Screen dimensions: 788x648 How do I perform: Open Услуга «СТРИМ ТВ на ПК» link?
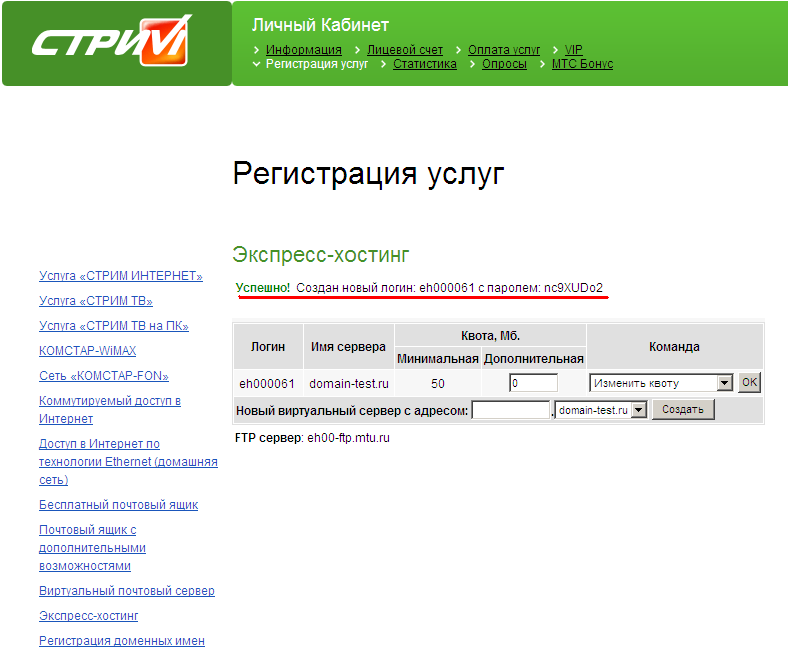114,326
